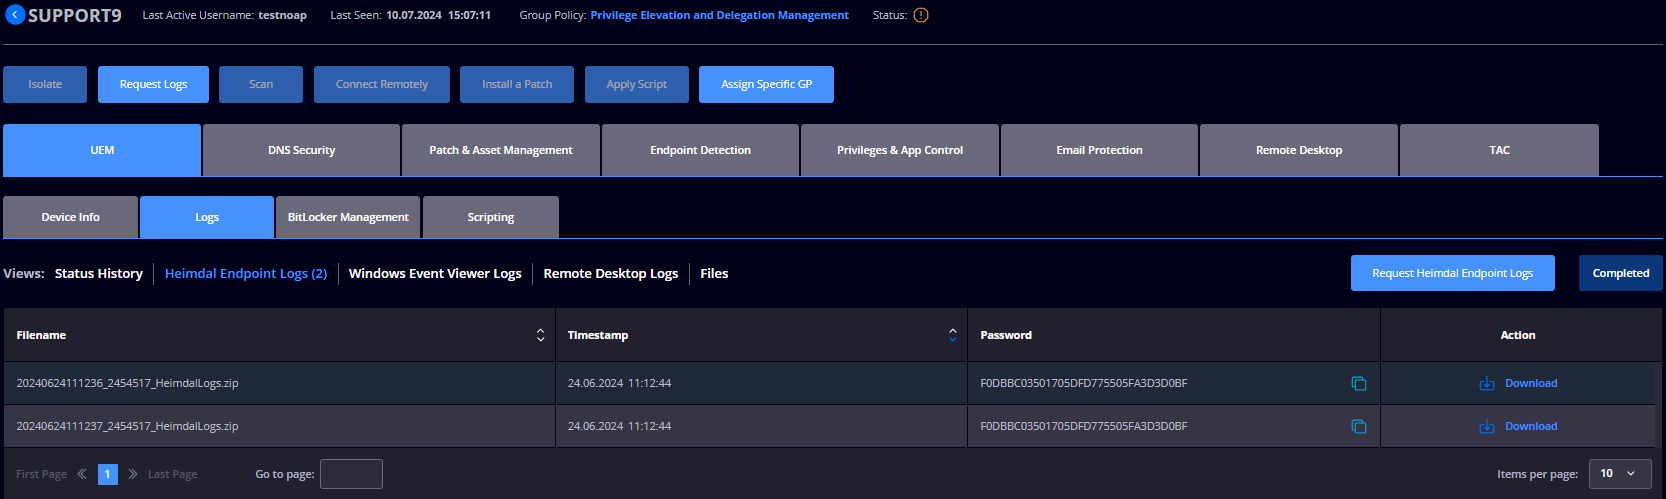Focus the Go to page input field

pyautogui.click(x=351, y=474)
